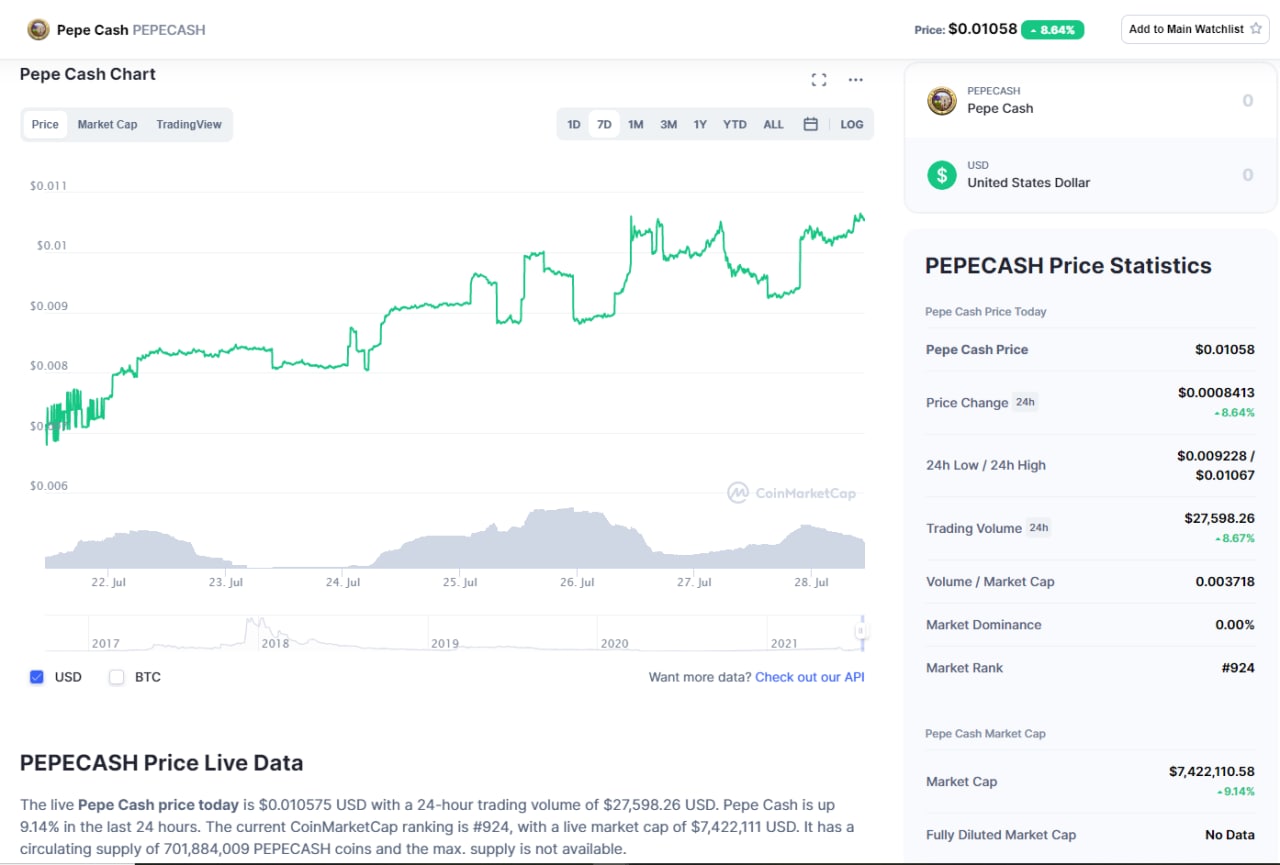1280x865 pixels.
Task: Toggle LOG scale on the chart
Action: coord(852,124)
